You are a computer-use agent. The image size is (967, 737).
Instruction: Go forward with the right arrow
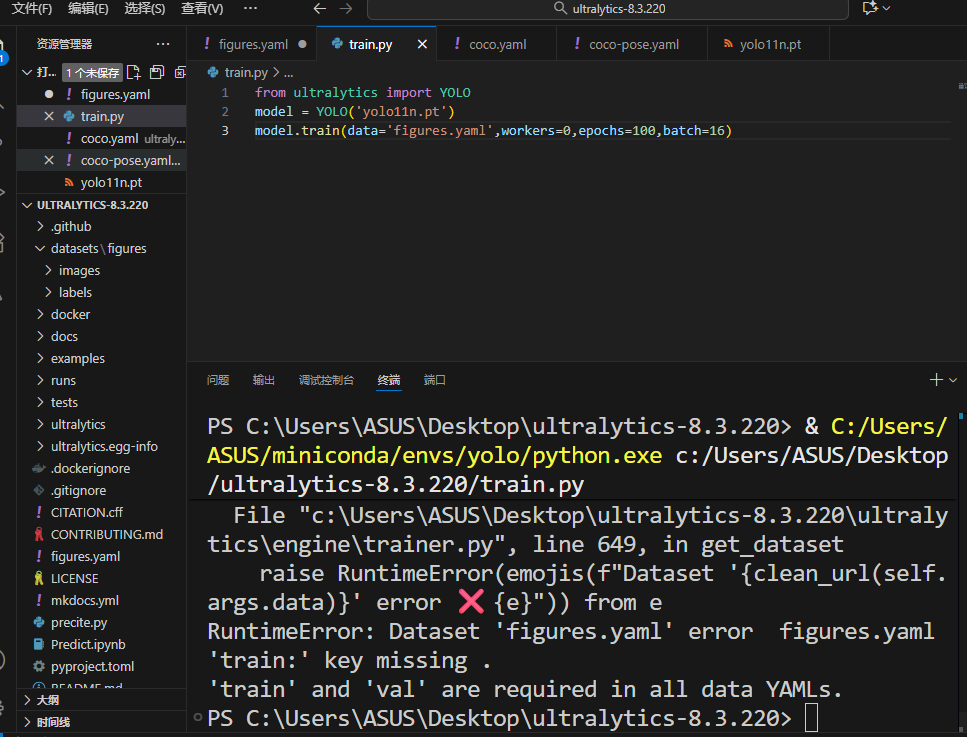pyautogui.click(x=346, y=9)
